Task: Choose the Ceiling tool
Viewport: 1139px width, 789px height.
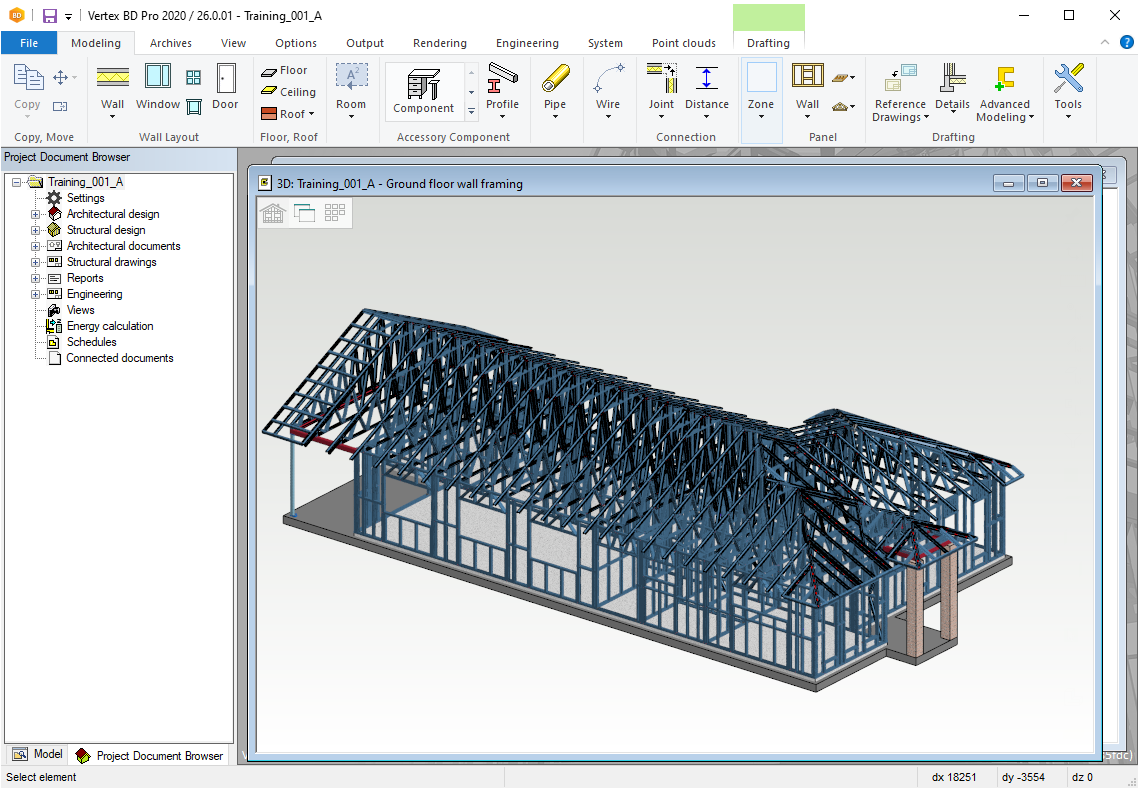Action: (x=288, y=92)
